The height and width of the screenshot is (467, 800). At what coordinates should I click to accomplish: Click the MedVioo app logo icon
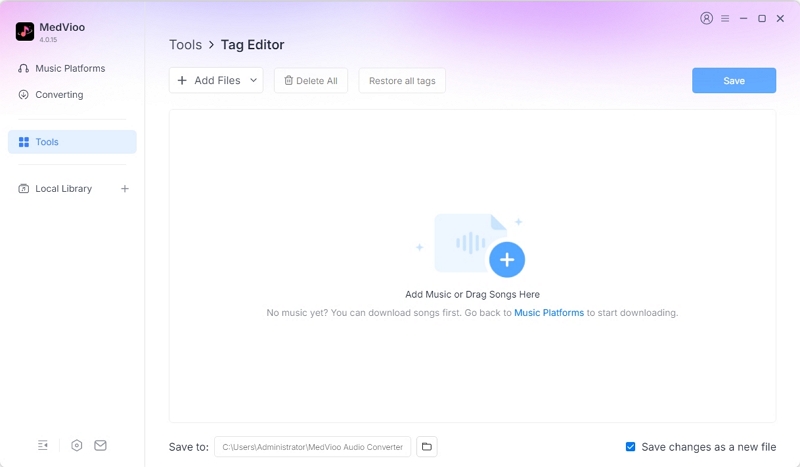24,31
